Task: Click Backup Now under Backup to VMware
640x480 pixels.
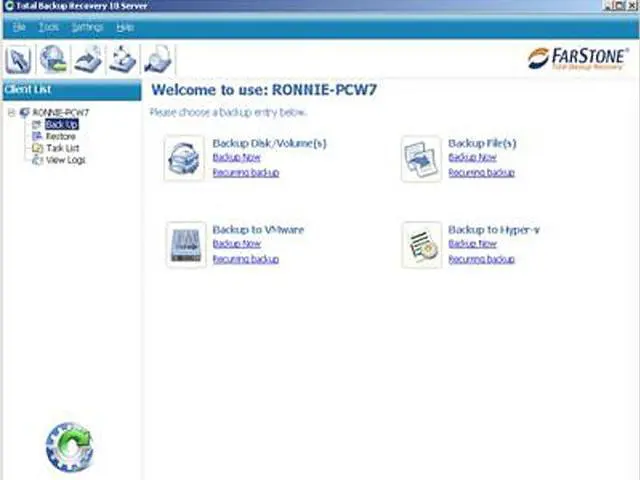Action: [236, 244]
